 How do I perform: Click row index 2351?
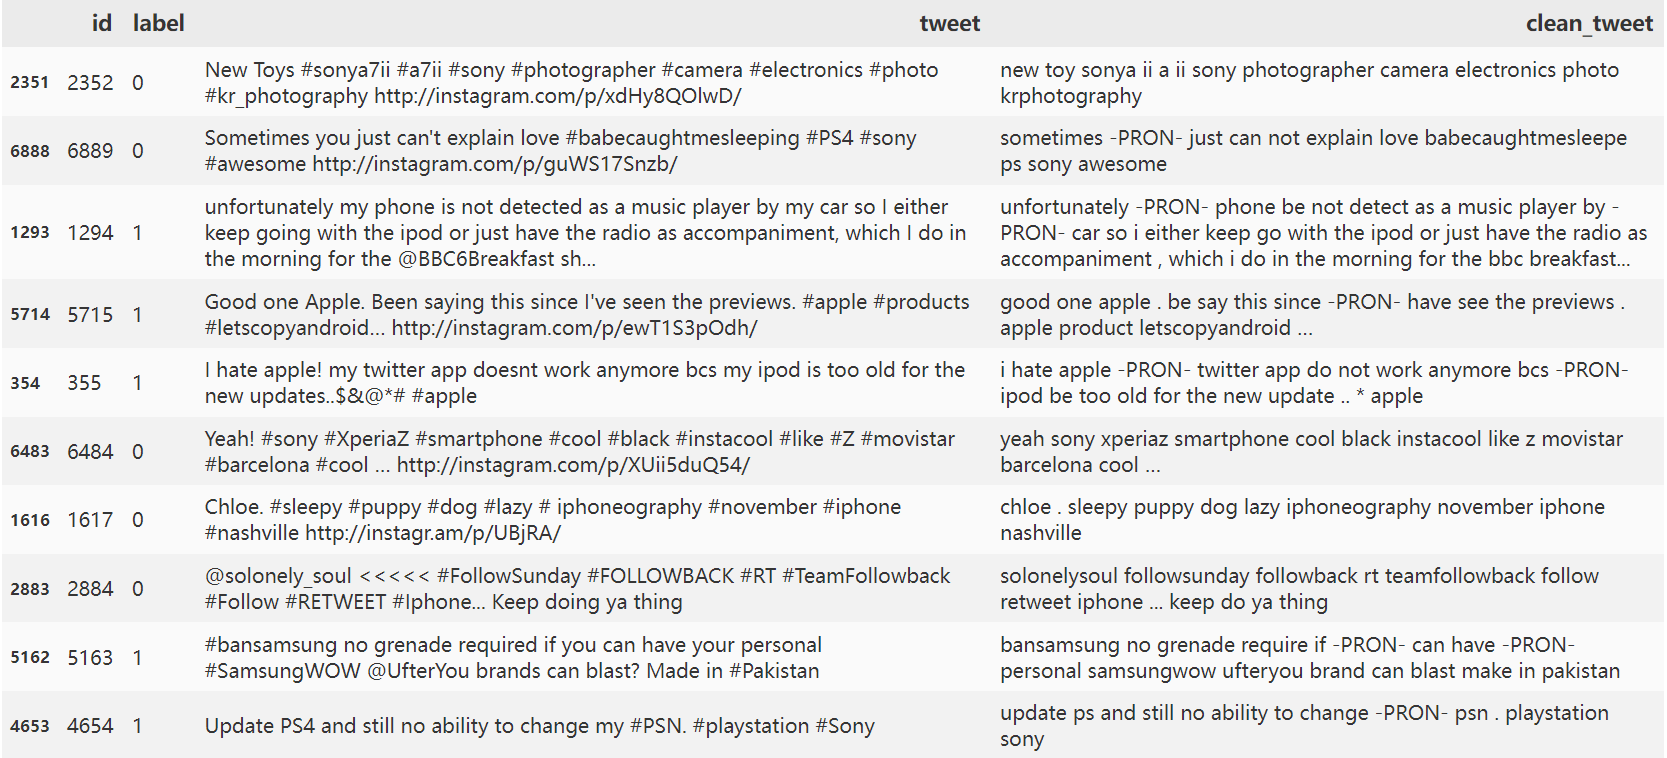click(x=30, y=82)
